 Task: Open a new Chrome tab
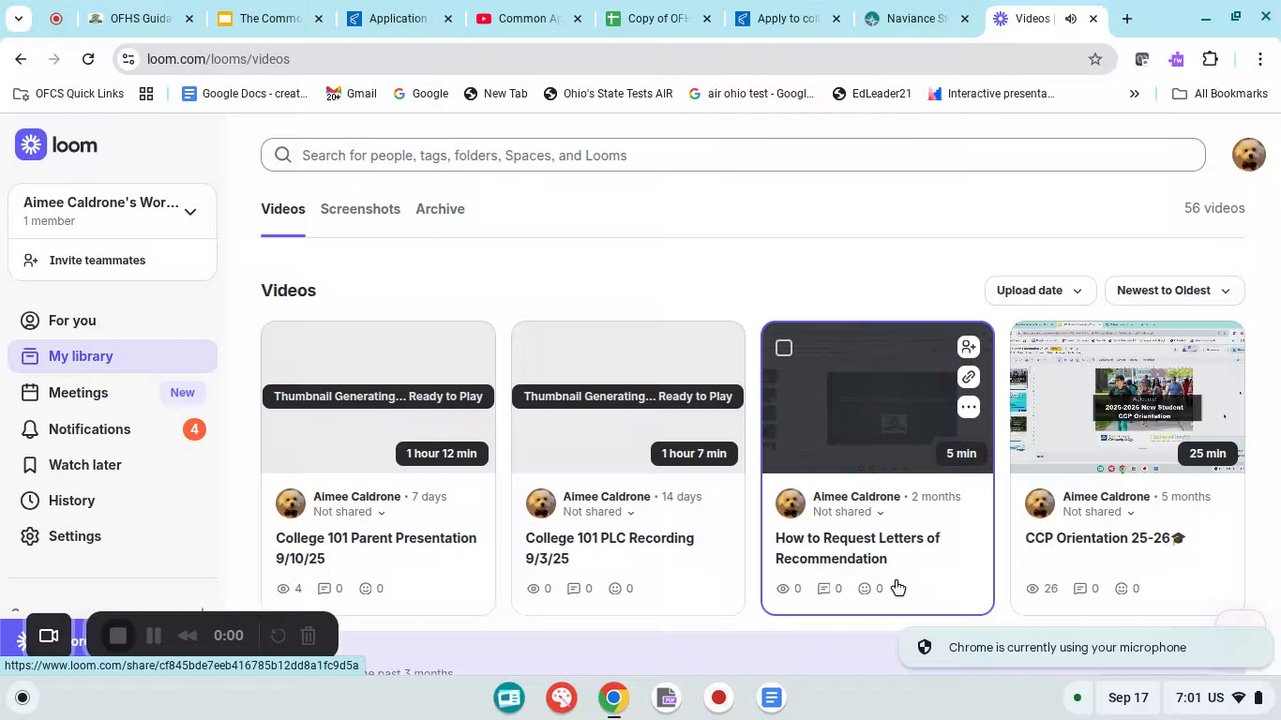(1127, 18)
